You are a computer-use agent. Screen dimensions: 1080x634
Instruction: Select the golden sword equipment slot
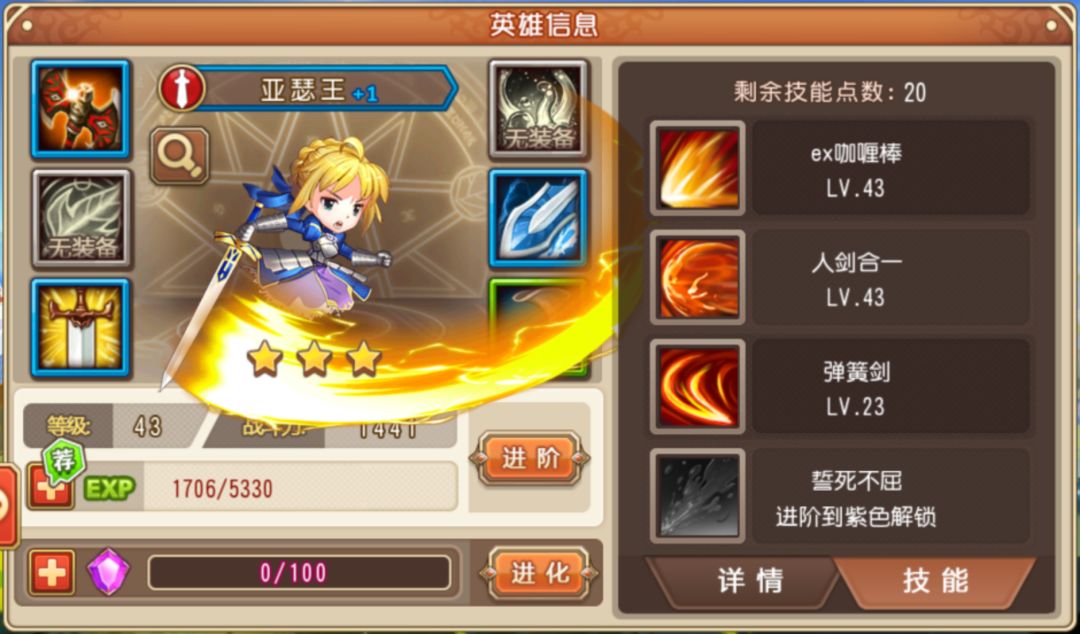pyautogui.click(x=81, y=329)
